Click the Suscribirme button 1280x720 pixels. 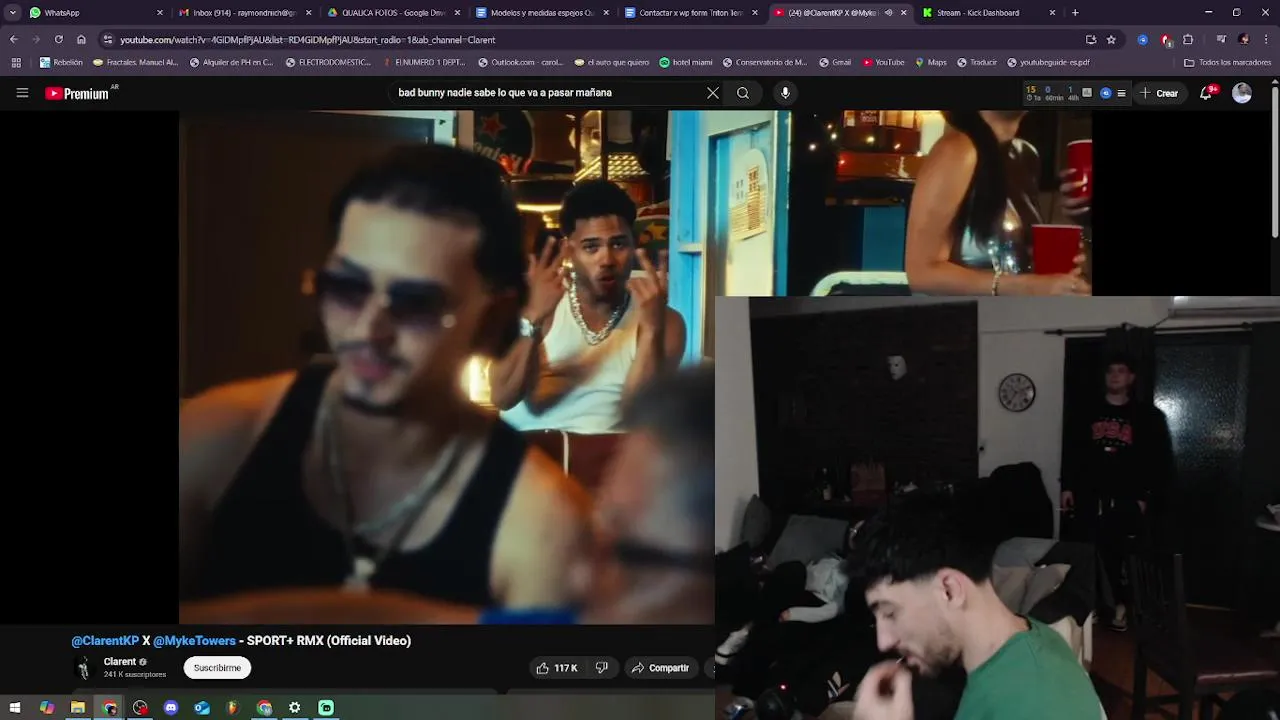coord(217,668)
